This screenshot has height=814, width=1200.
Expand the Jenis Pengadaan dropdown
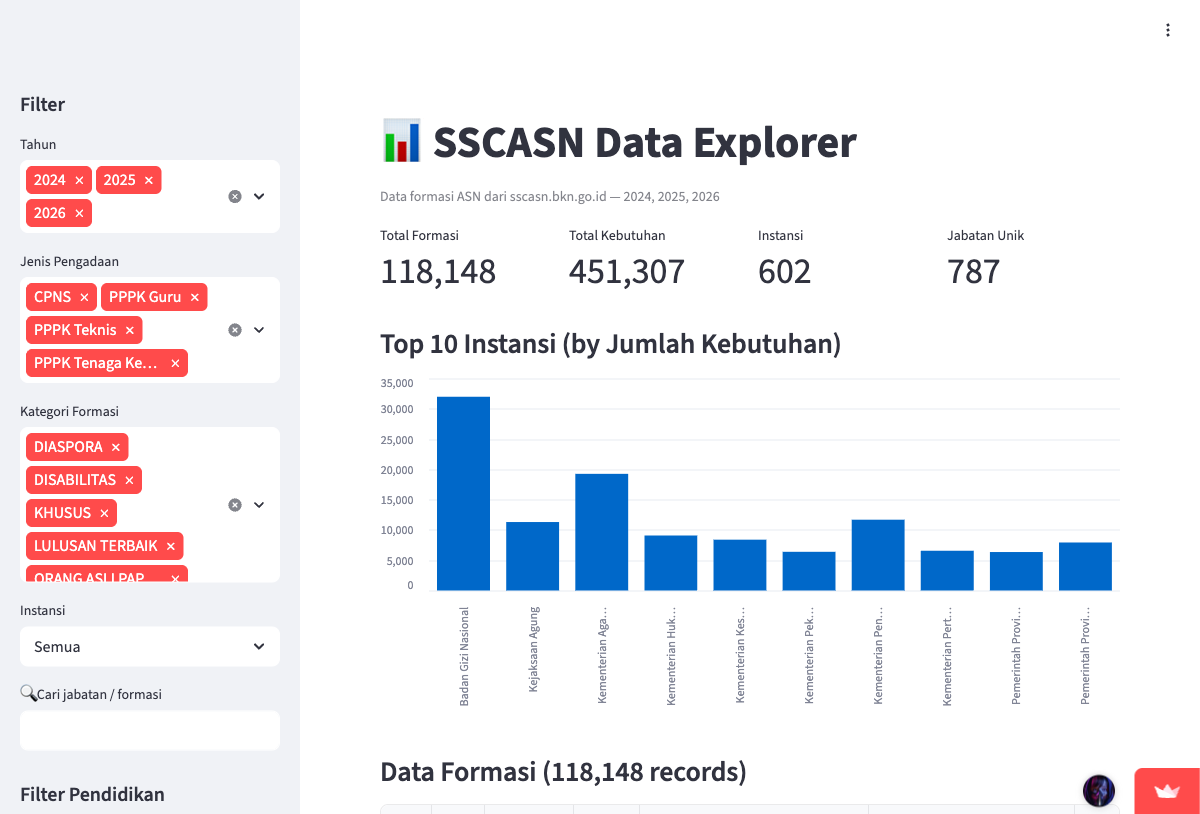click(x=259, y=330)
